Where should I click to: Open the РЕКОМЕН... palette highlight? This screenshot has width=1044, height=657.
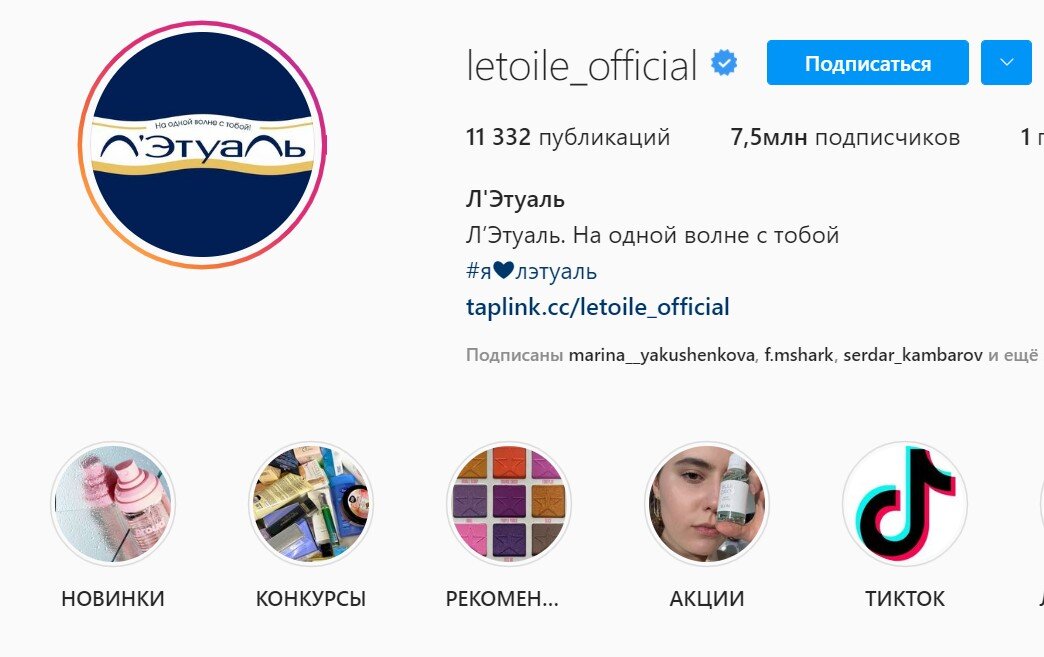click(x=509, y=504)
